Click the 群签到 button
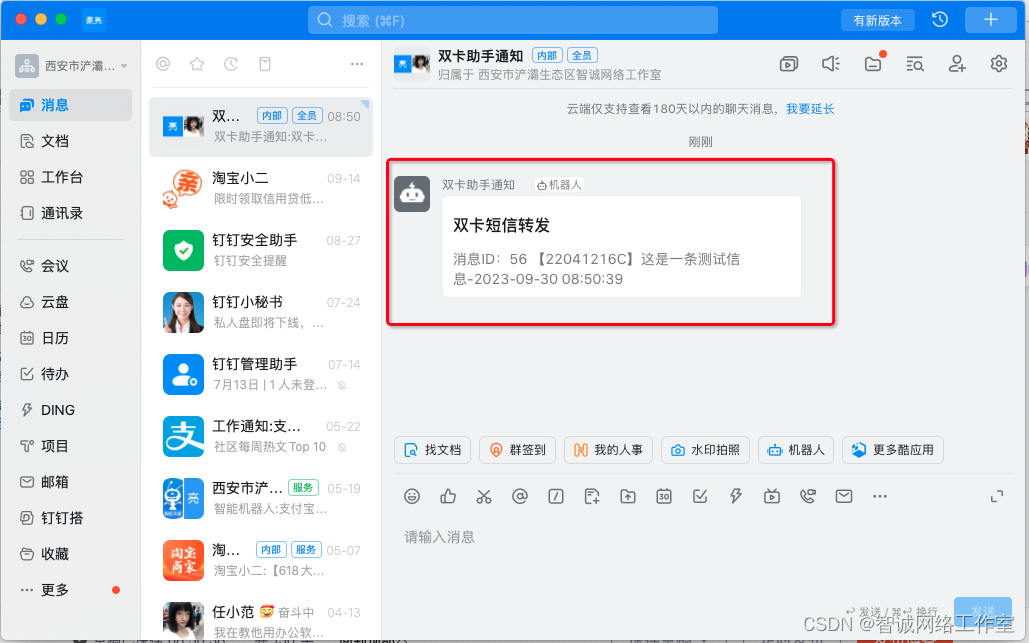The height and width of the screenshot is (643, 1029). point(518,450)
